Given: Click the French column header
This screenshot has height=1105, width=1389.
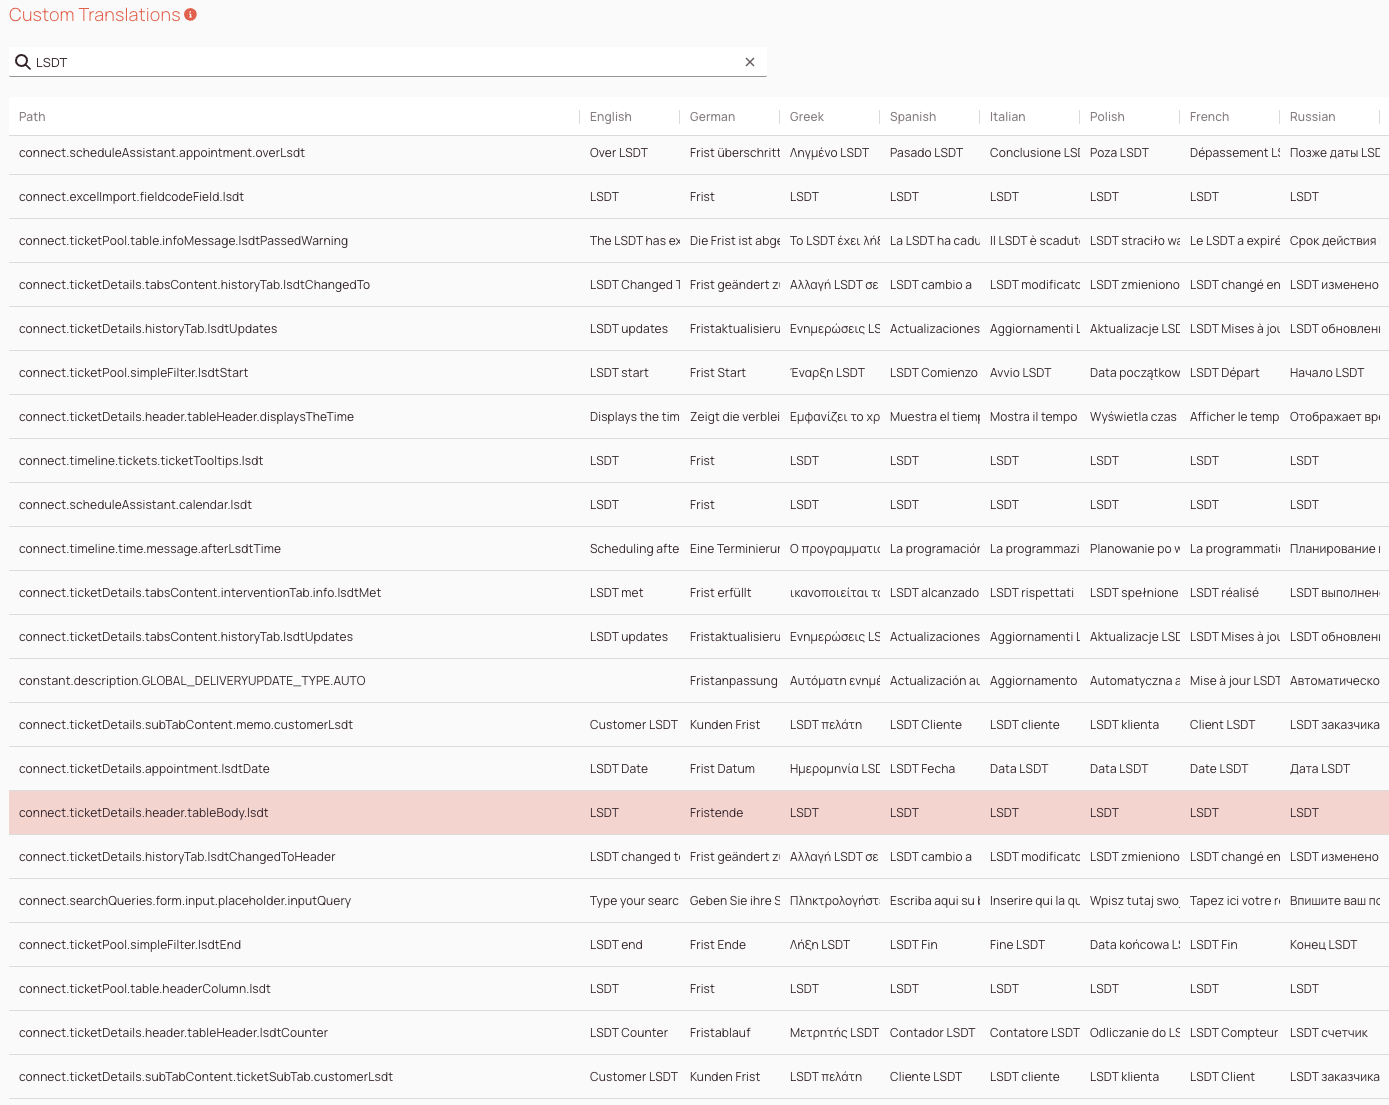Looking at the screenshot, I should tap(1209, 116).
